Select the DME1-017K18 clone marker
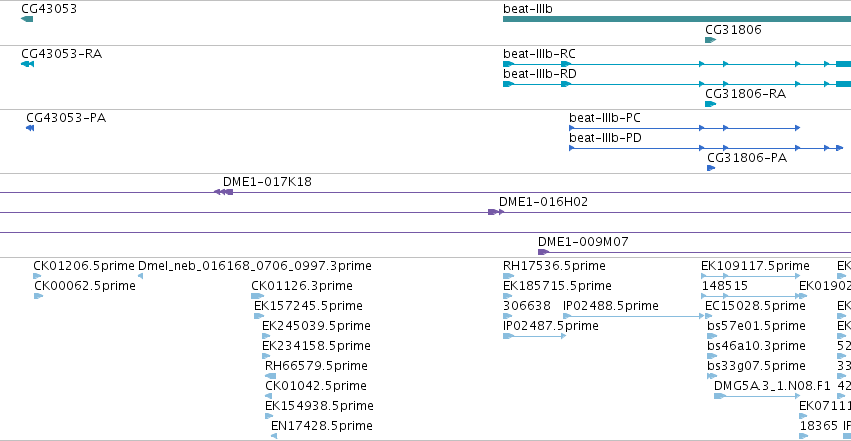The height and width of the screenshot is (441, 851). click(x=224, y=192)
